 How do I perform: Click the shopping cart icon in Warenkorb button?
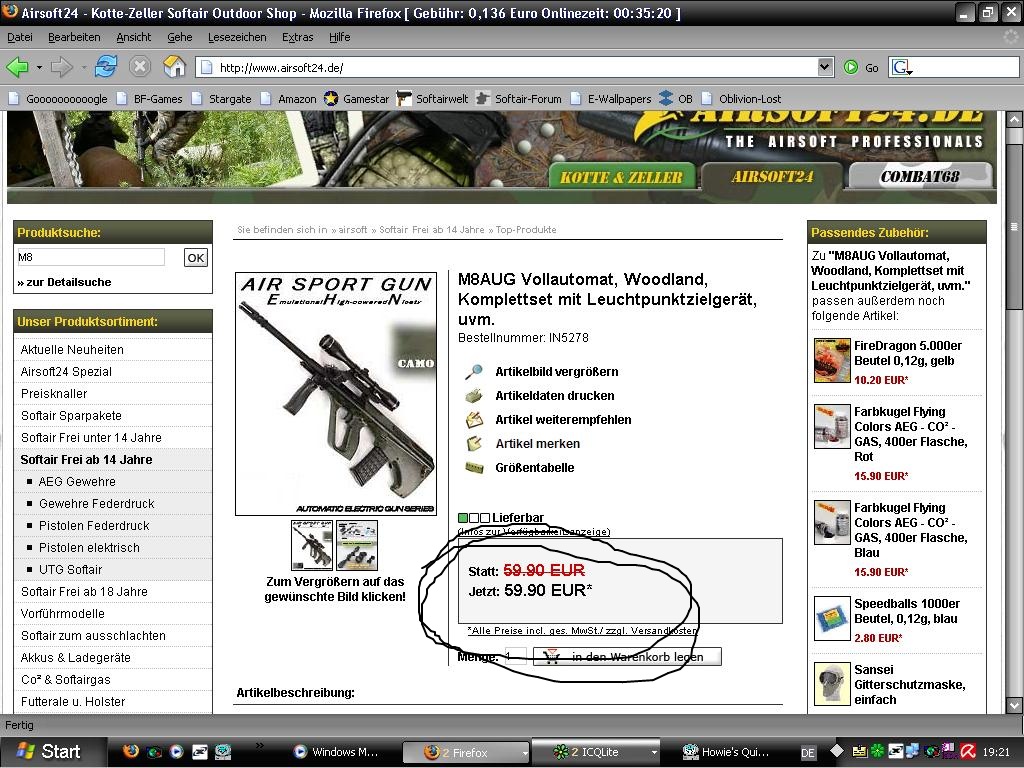[551, 657]
